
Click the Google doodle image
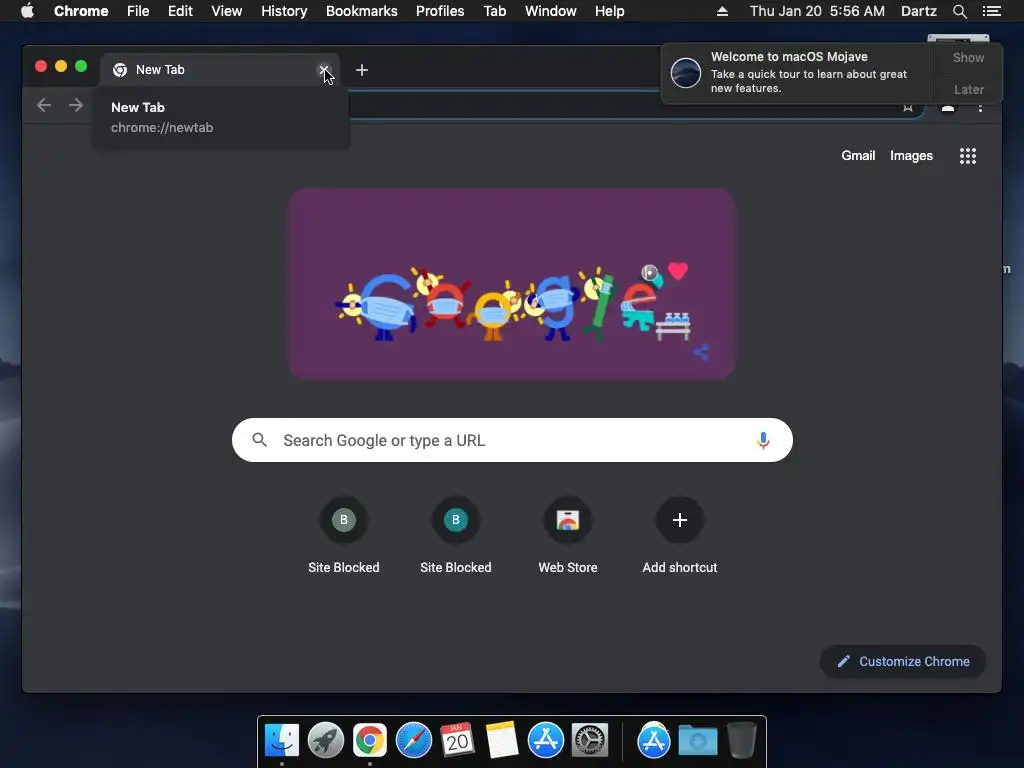[512, 284]
